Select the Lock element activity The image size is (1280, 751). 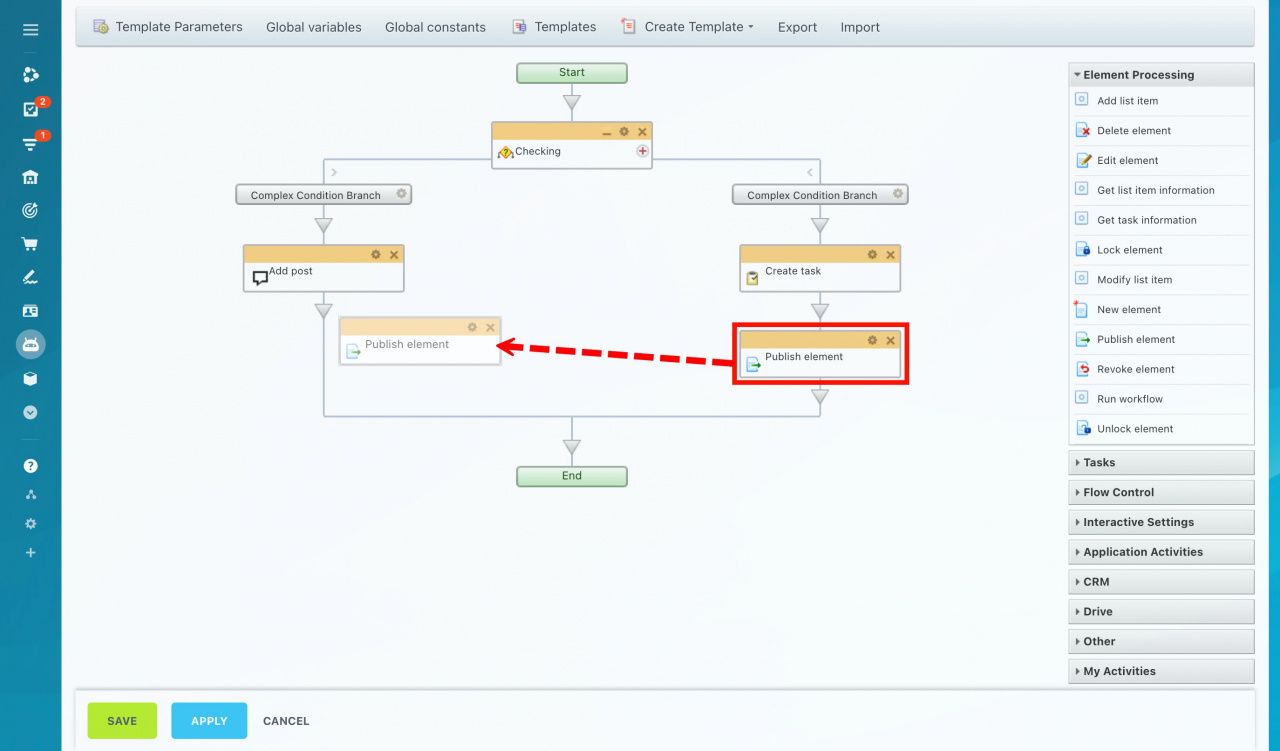click(1161, 250)
